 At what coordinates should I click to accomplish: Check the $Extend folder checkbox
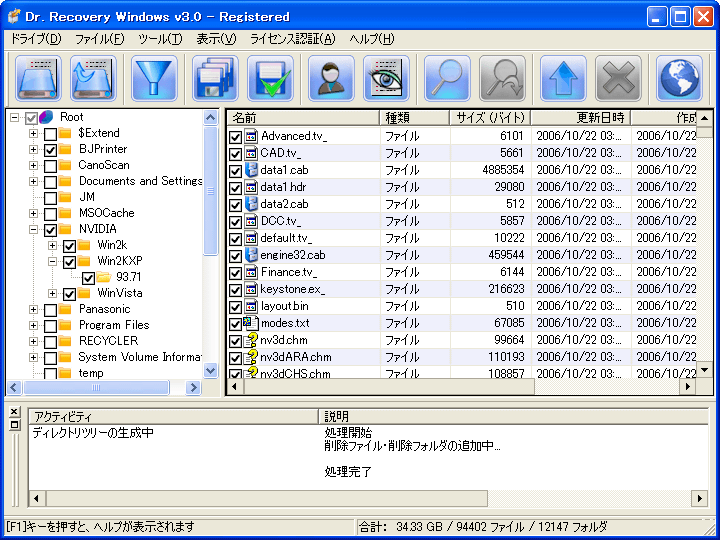pyautogui.click(x=51, y=134)
